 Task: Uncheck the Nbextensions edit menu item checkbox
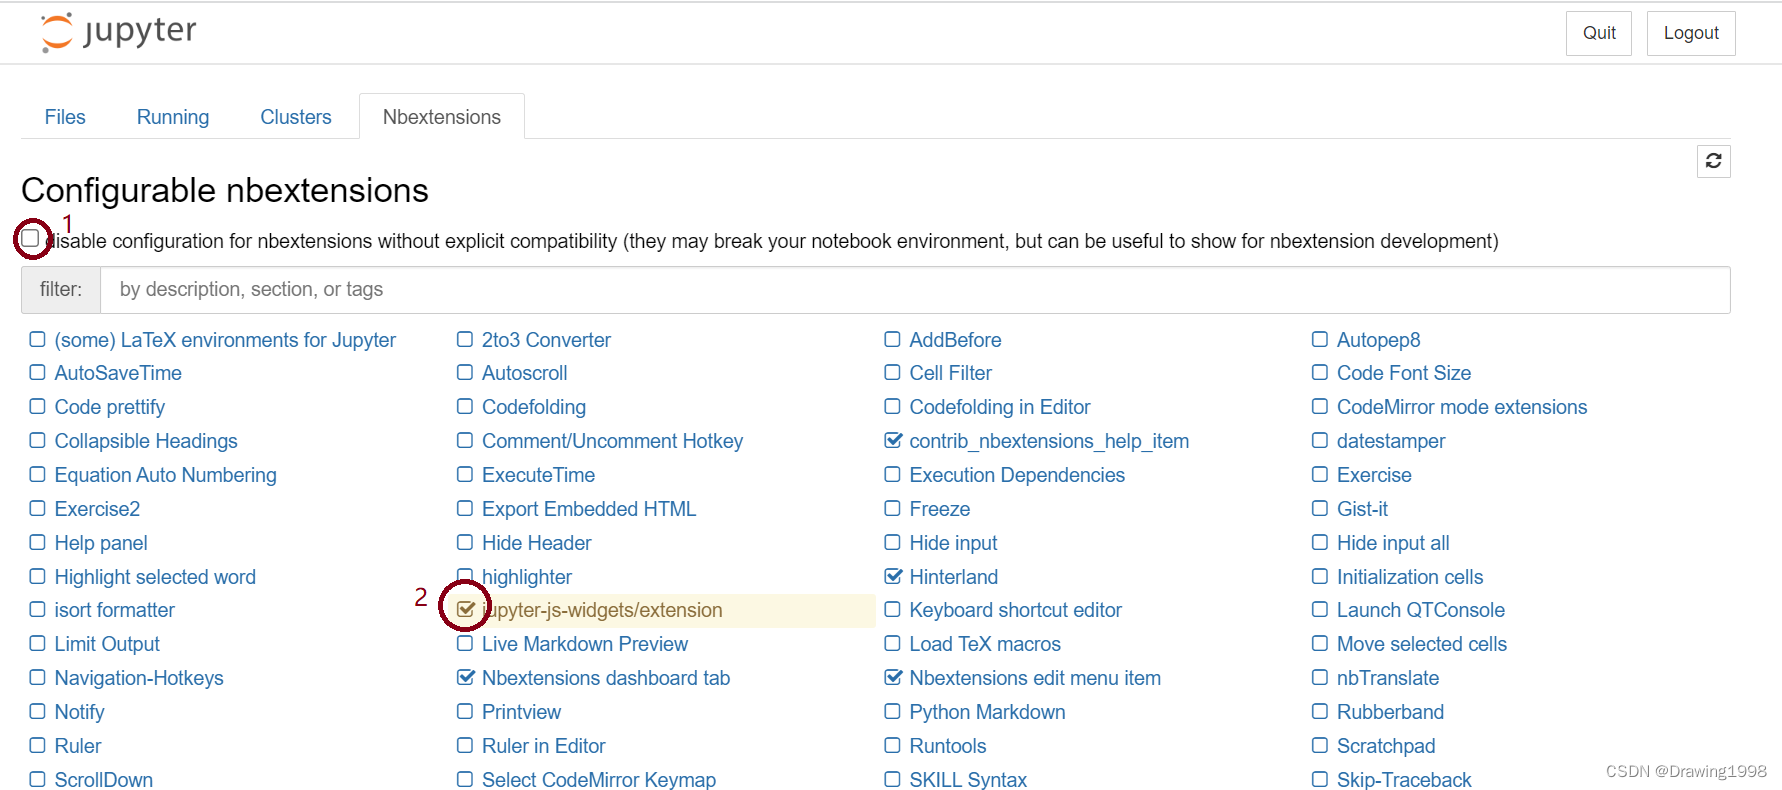tap(893, 677)
